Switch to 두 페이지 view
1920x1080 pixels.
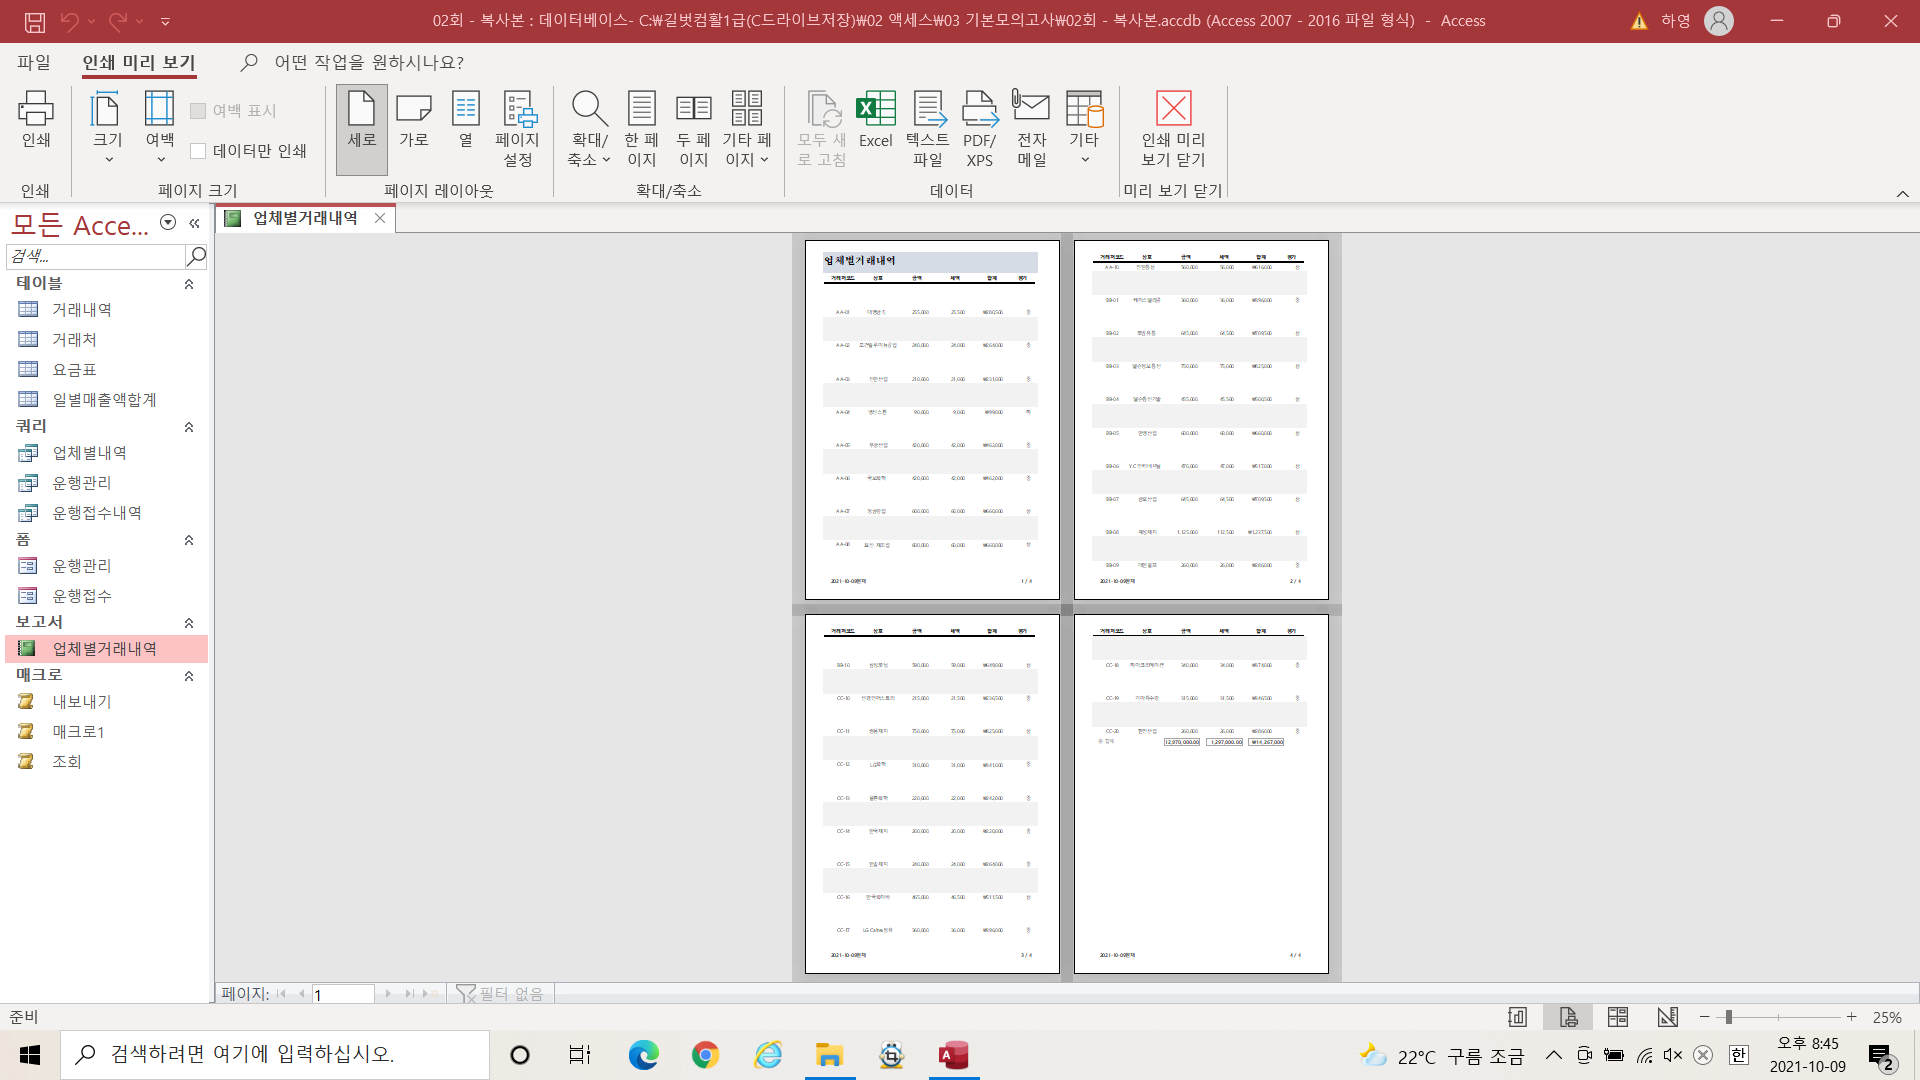point(693,128)
